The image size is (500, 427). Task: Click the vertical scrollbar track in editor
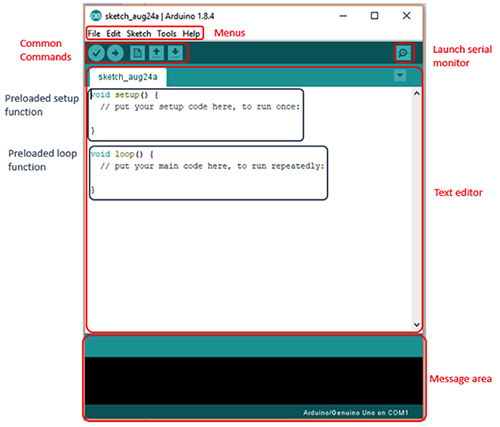(x=416, y=209)
